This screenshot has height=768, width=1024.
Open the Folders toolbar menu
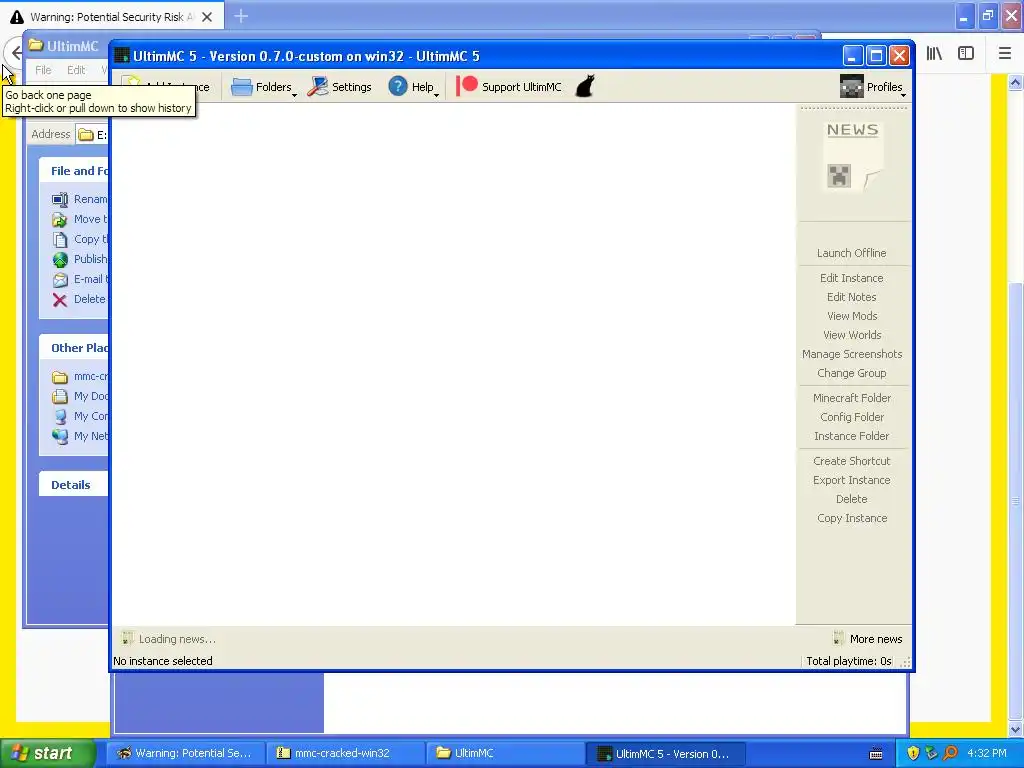264,87
